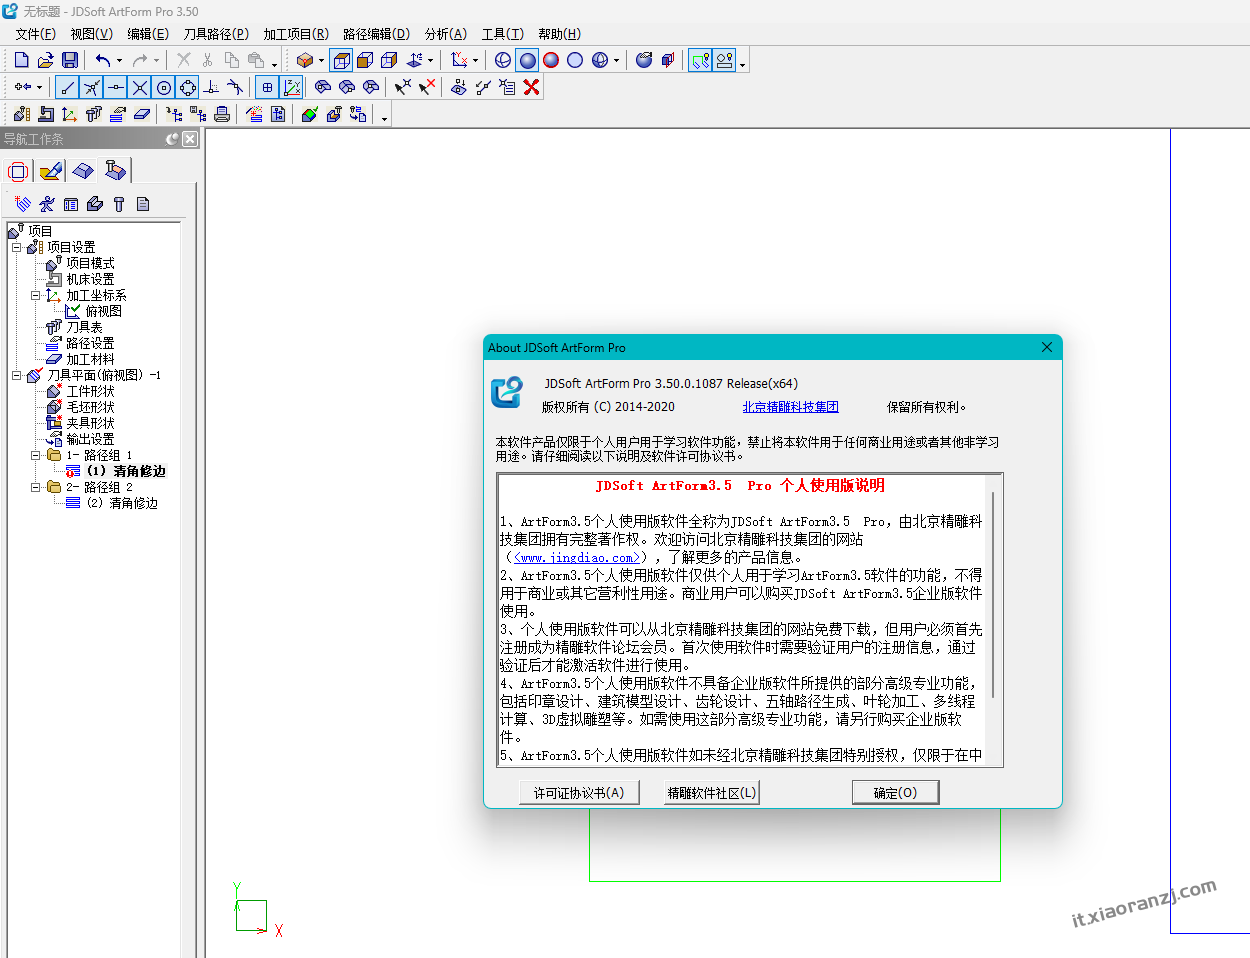Click the machining material icon in third toolbar
Screen dimensions: 1250x958
[141, 114]
